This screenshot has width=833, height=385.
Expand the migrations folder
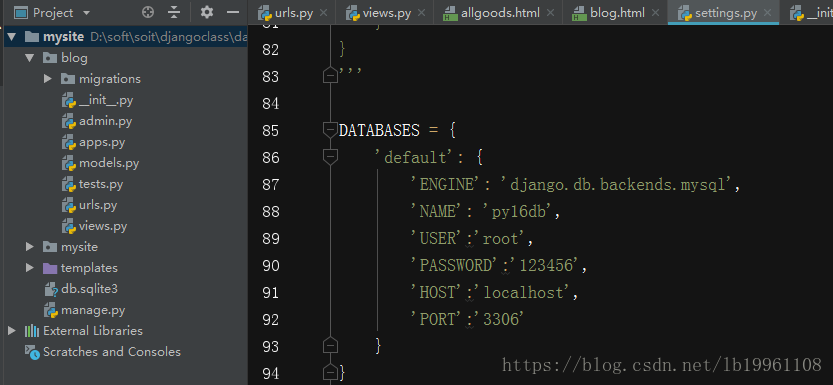pyautogui.click(x=48, y=79)
